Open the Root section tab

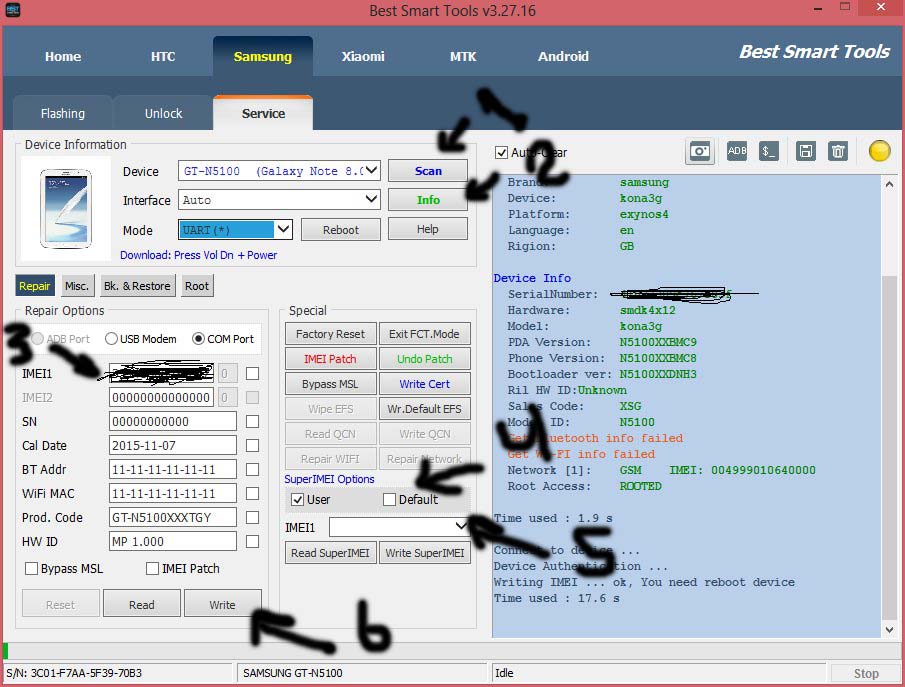[196, 286]
